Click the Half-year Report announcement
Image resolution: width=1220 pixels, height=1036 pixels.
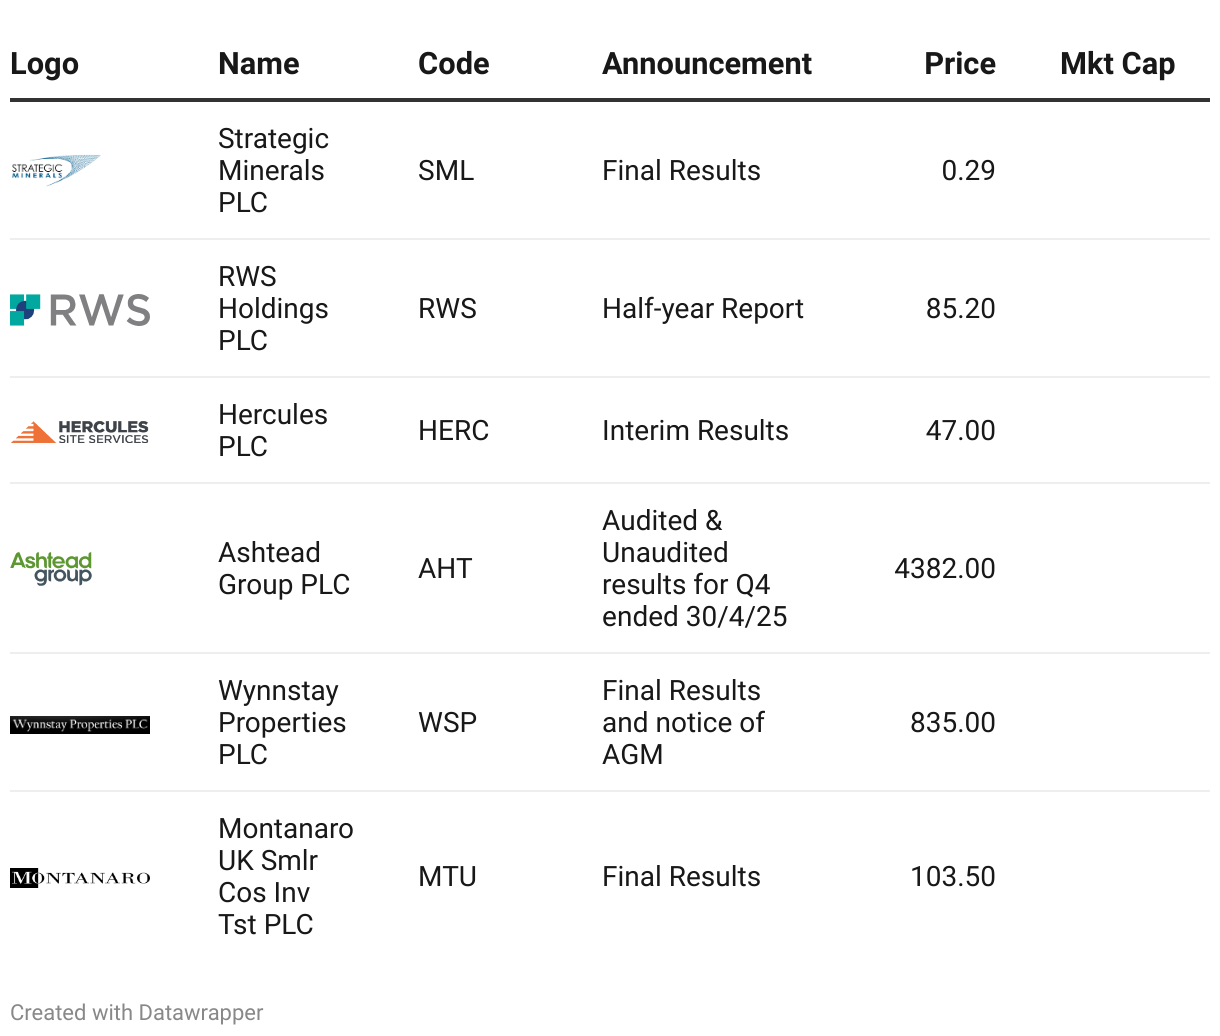coord(703,309)
